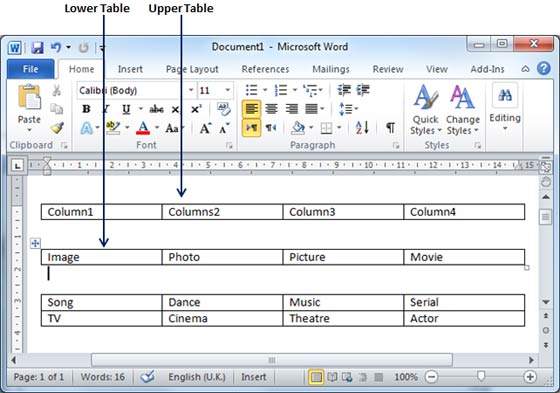Open Font dialog launcher
The height and width of the screenshot is (393, 560).
229,145
